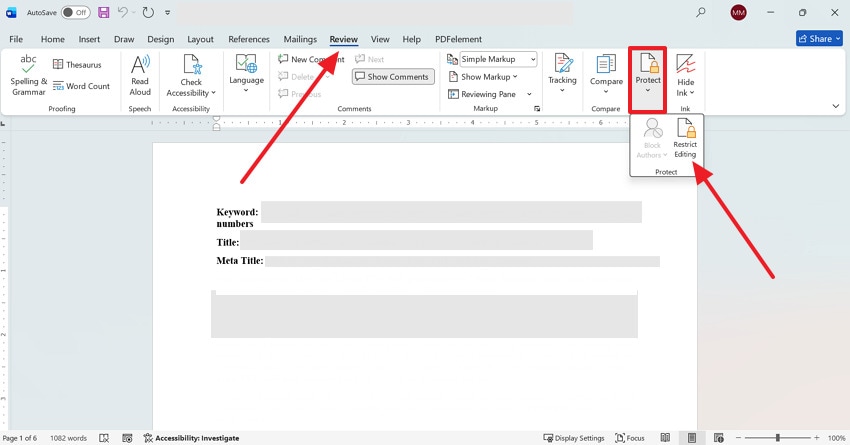850x445 pixels.
Task: Start Read Aloud
Action: [x=140, y=75]
